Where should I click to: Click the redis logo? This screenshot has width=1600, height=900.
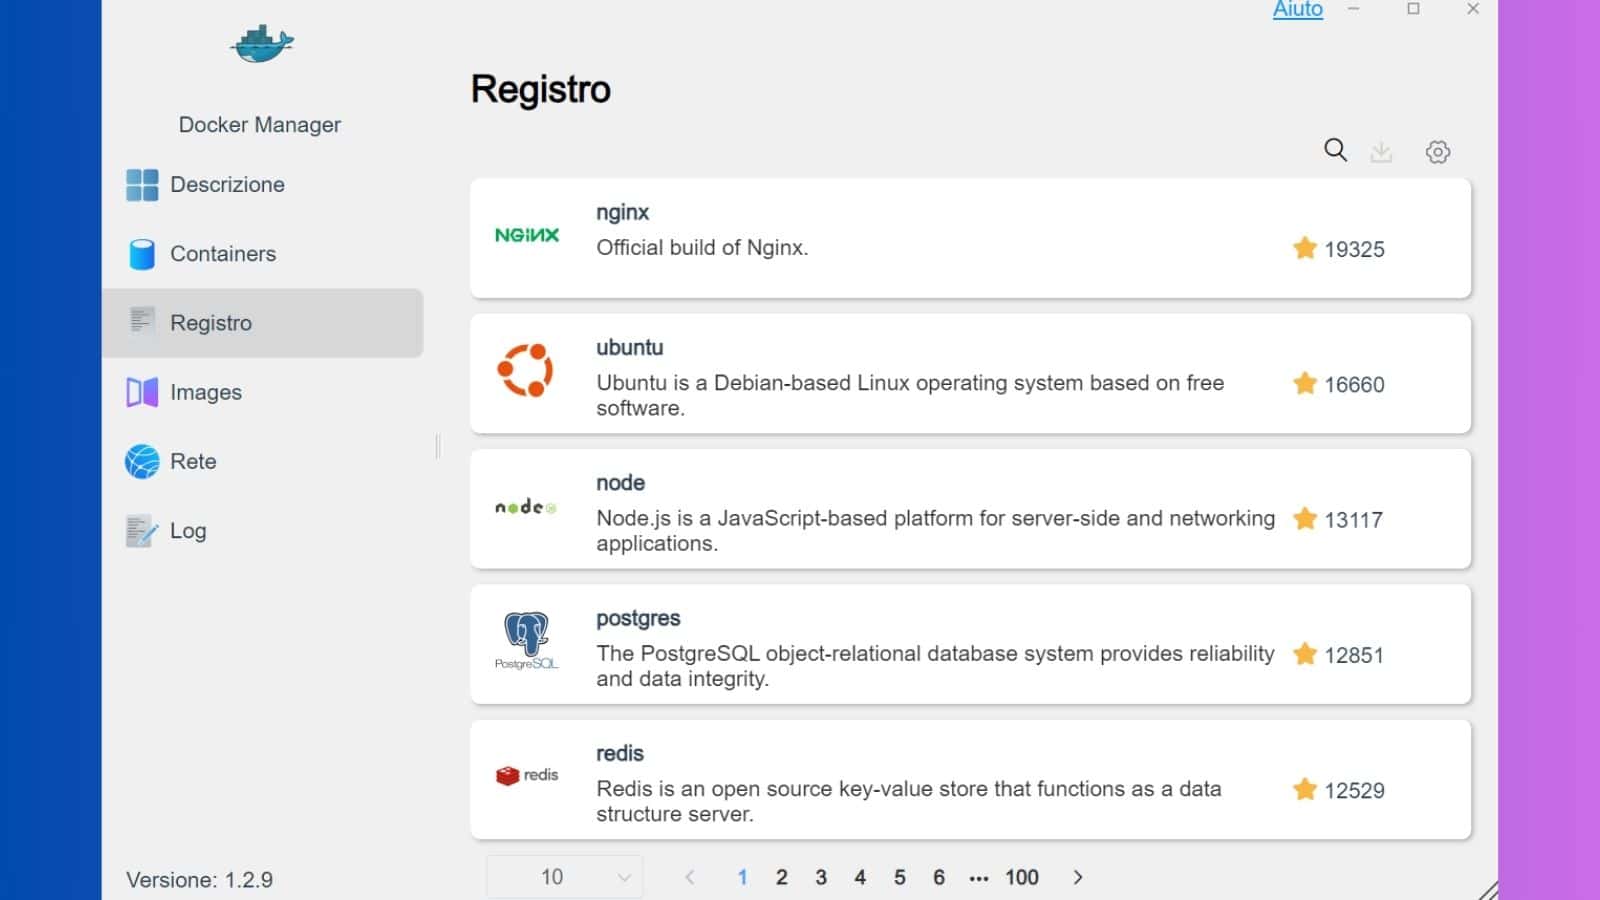(x=527, y=775)
